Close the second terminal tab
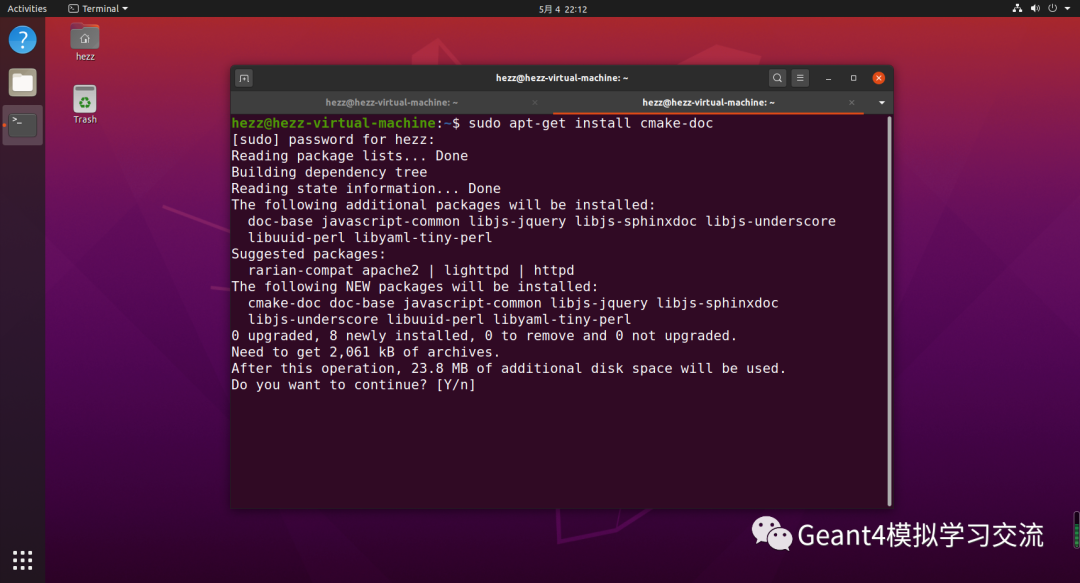This screenshot has height=583, width=1080. point(851,103)
